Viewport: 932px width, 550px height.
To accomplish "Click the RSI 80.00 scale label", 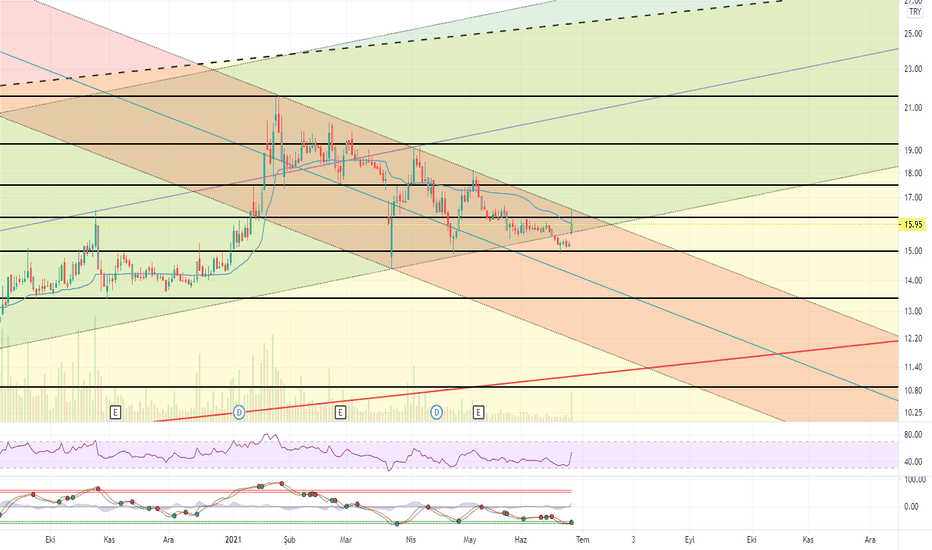I will click(x=913, y=435).
